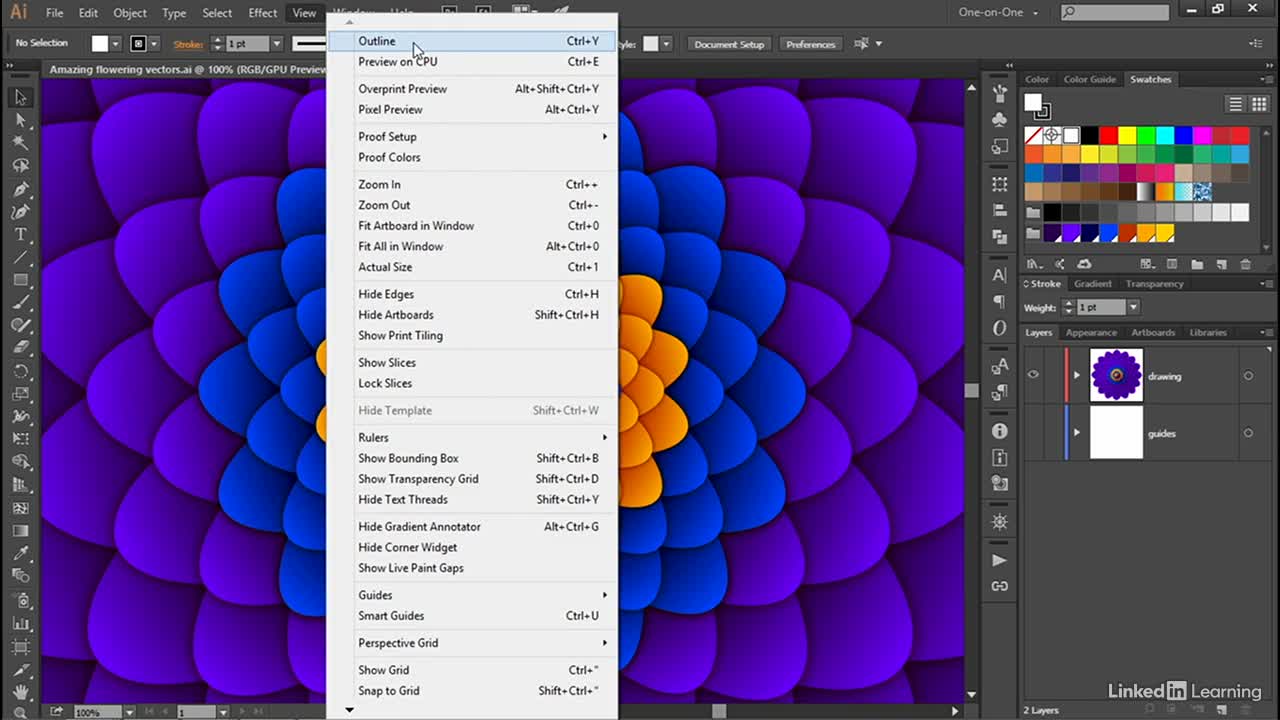1280x720 pixels.
Task: Choose Outline from View menu
Action: click(x=472, y=41)
